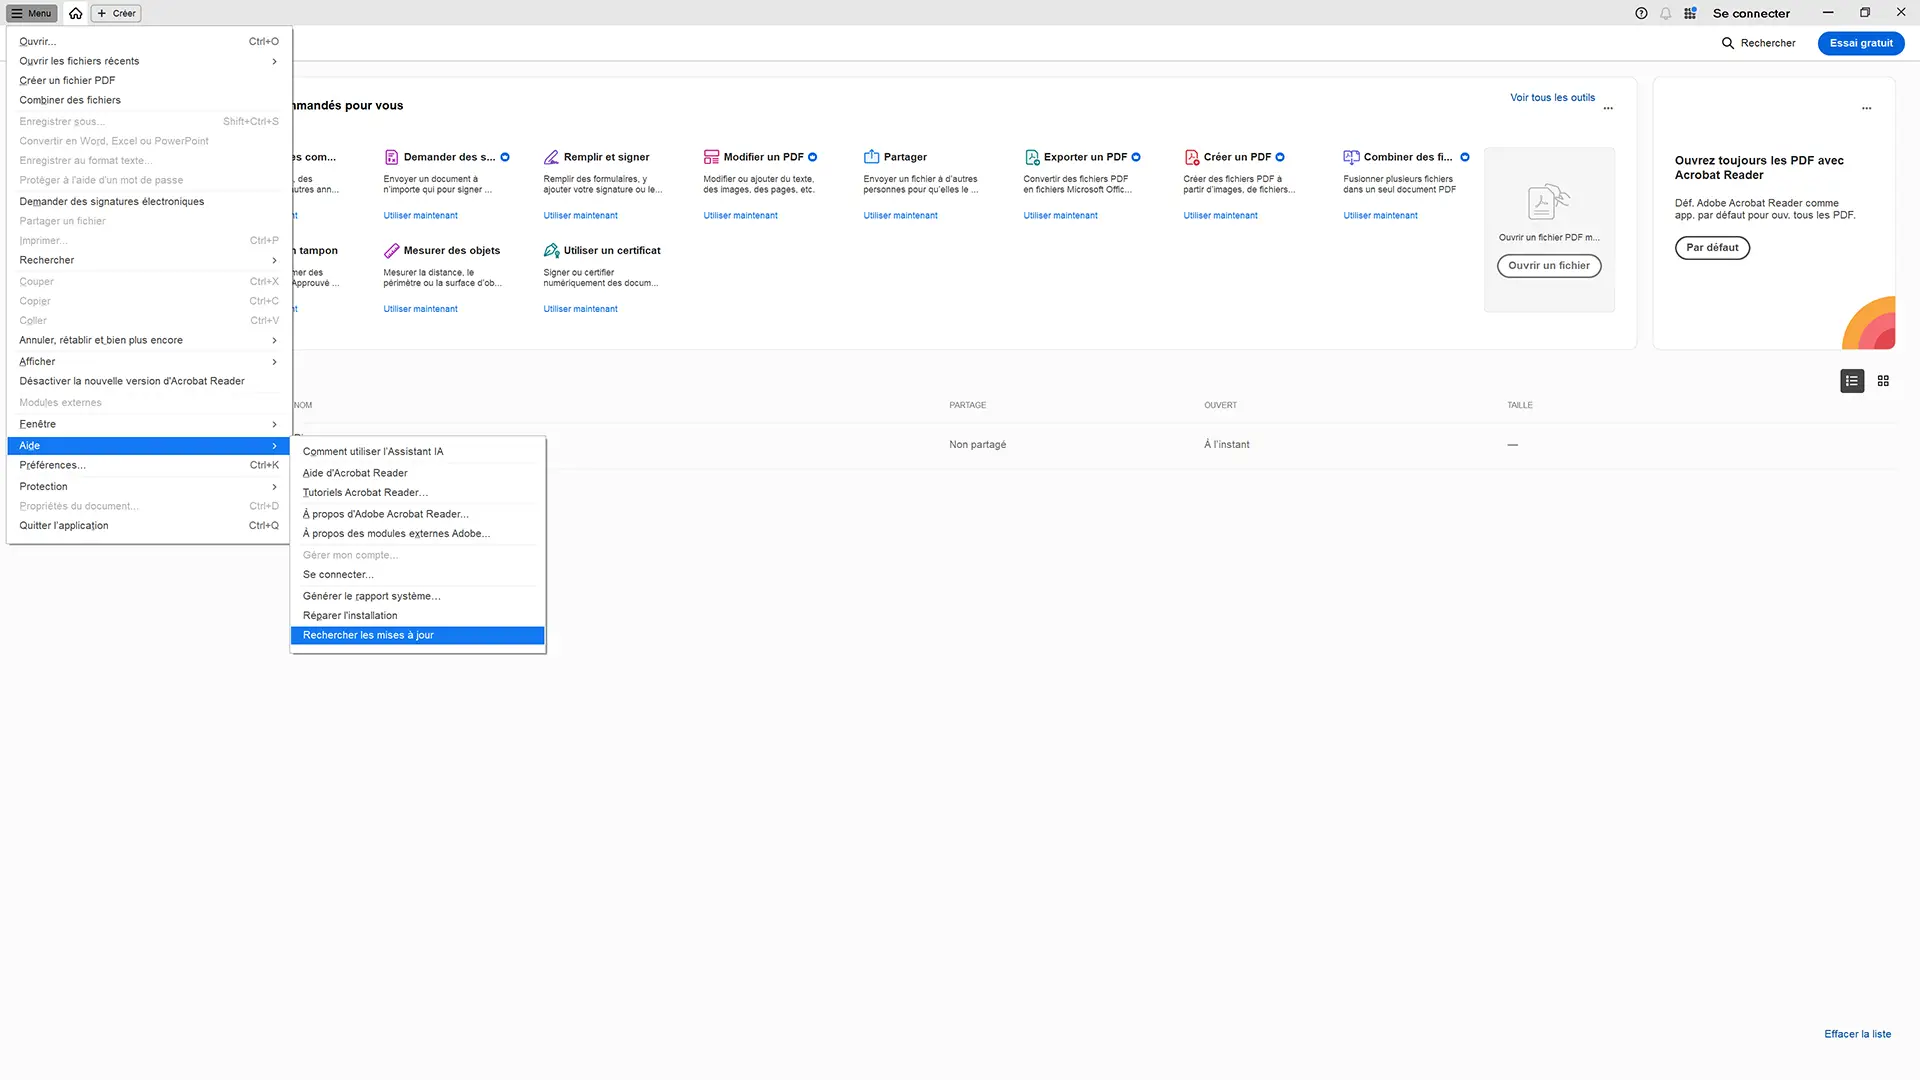The width and height of the screenshot is (1920, 1080).
Task: Click the OUVERT column header
Action: (1220, 405)
